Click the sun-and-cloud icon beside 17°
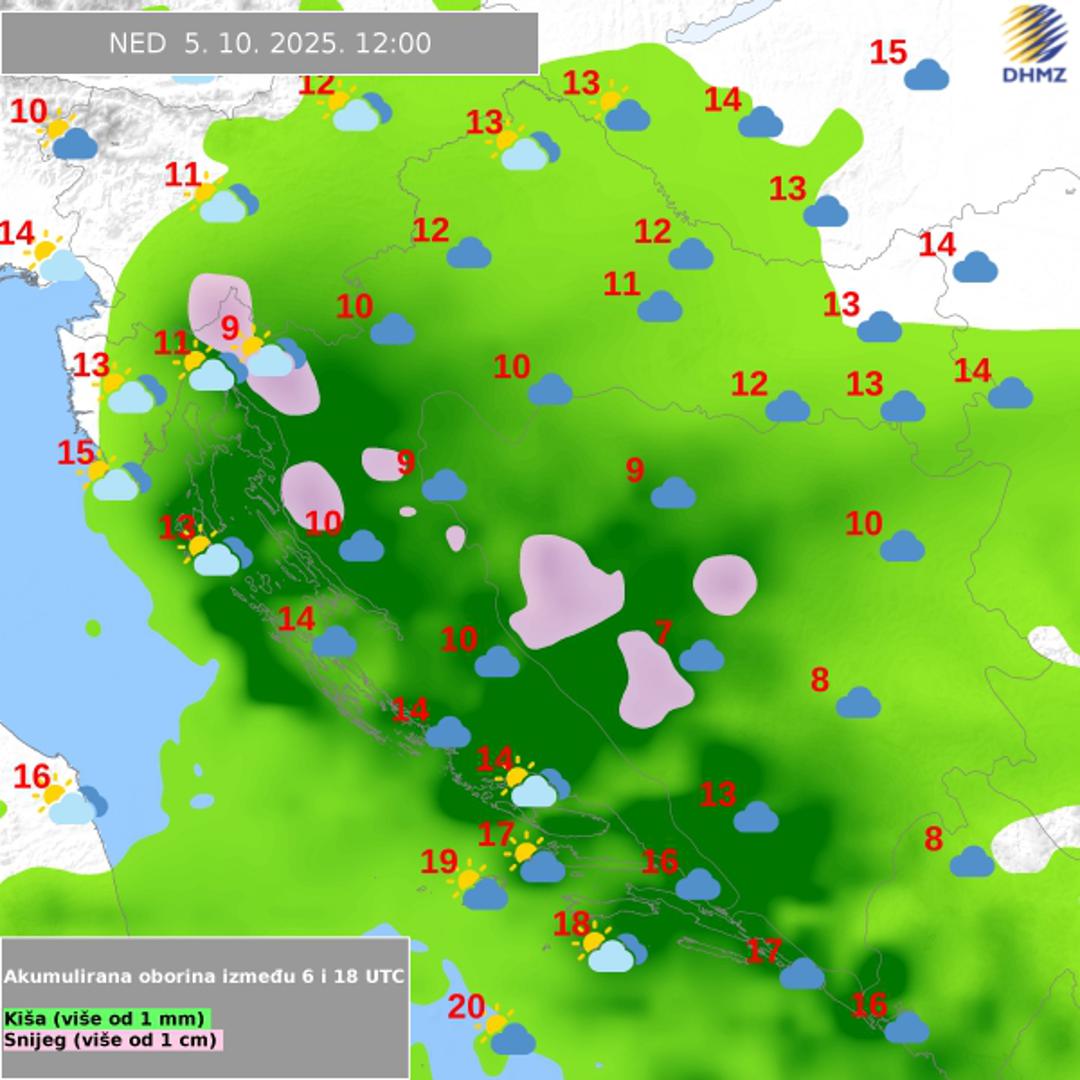The image size is (1080, 1080). pos(537,861)
